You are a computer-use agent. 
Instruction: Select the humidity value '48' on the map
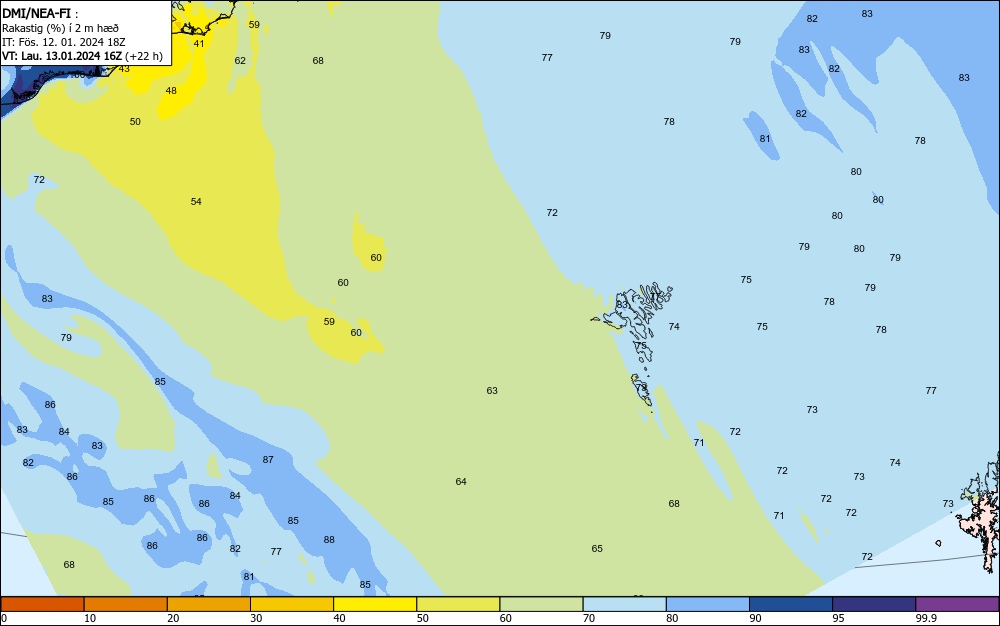point(171,91)
